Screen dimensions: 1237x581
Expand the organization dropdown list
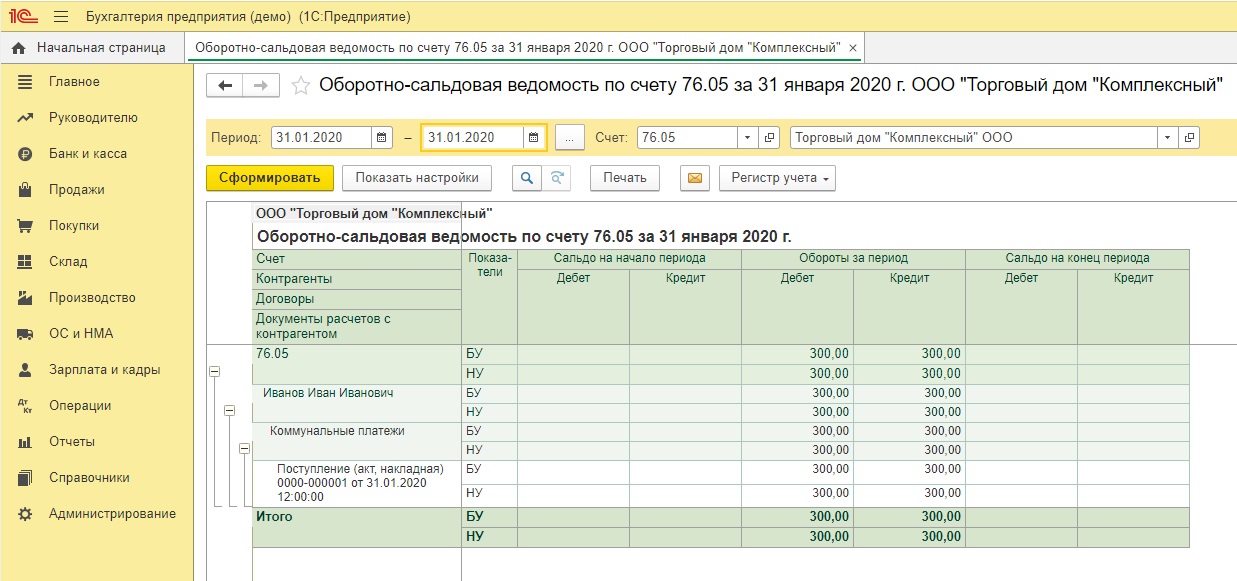[x=1167, y=138]
